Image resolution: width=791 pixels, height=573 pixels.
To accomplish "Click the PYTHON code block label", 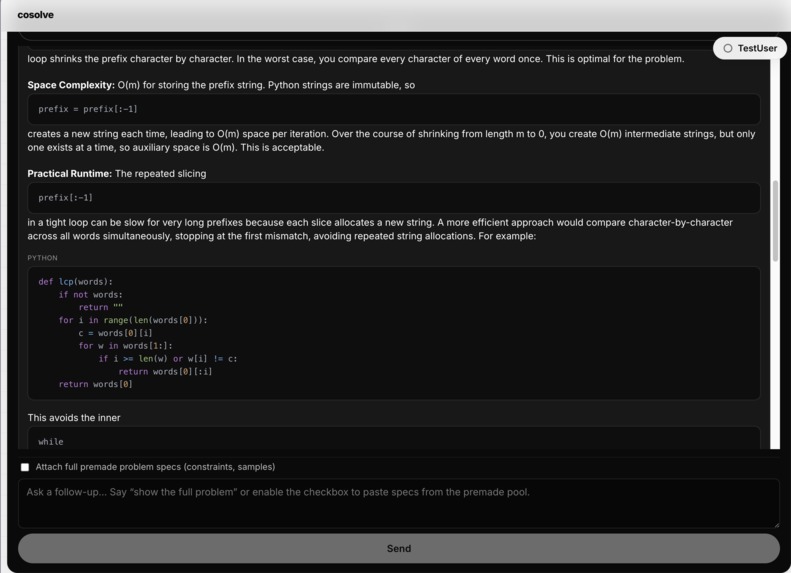I will (42, 258).
